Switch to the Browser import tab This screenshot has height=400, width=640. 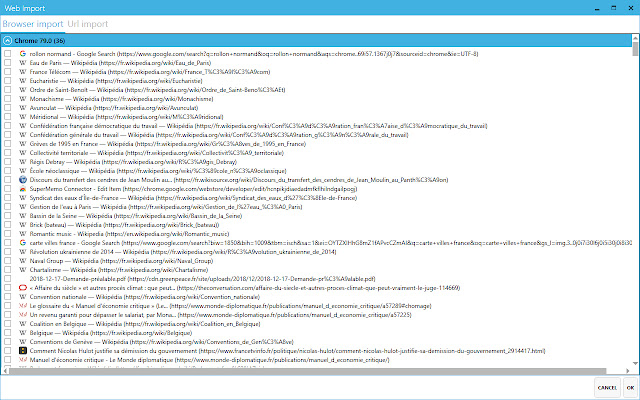[x=33, y=24]
